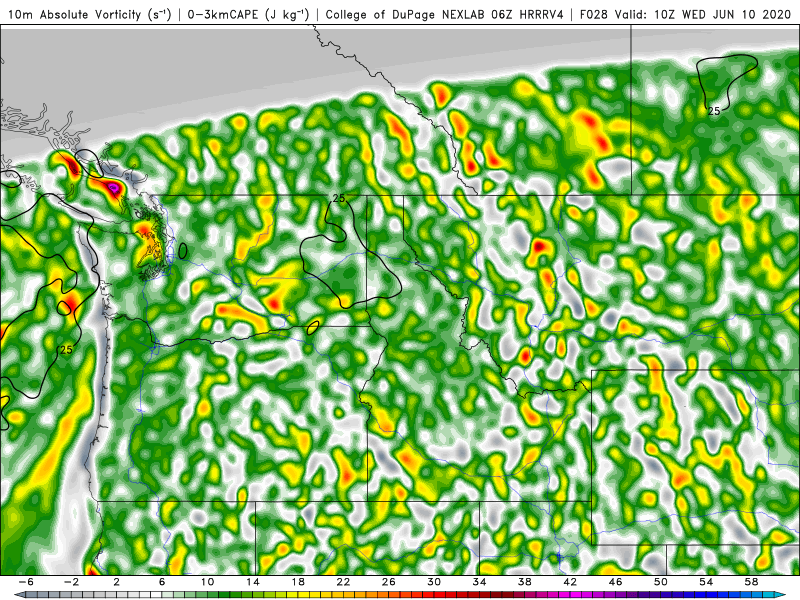Click 'College of DuPage NEXLAB' in the header
Screen dimensions: 800x600
click(406, 15)
